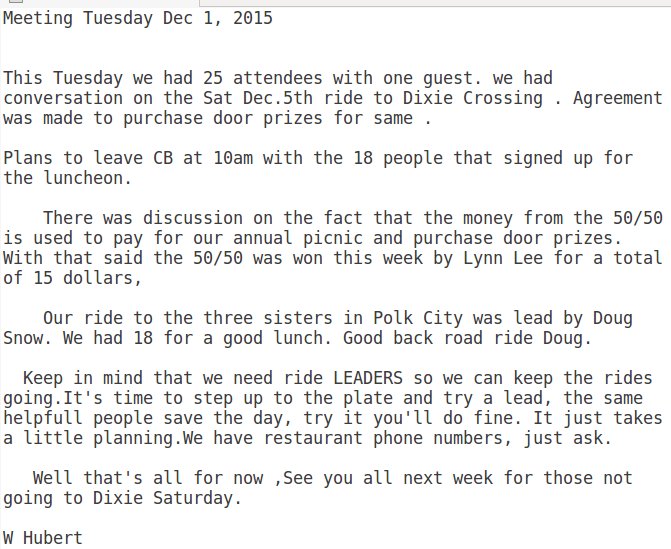The width and height of the screenshot is (671, 549).
Task: Place cursor on the misspelled word 'helpfull'
Action: pyautogui.click(x=42, y=418)
